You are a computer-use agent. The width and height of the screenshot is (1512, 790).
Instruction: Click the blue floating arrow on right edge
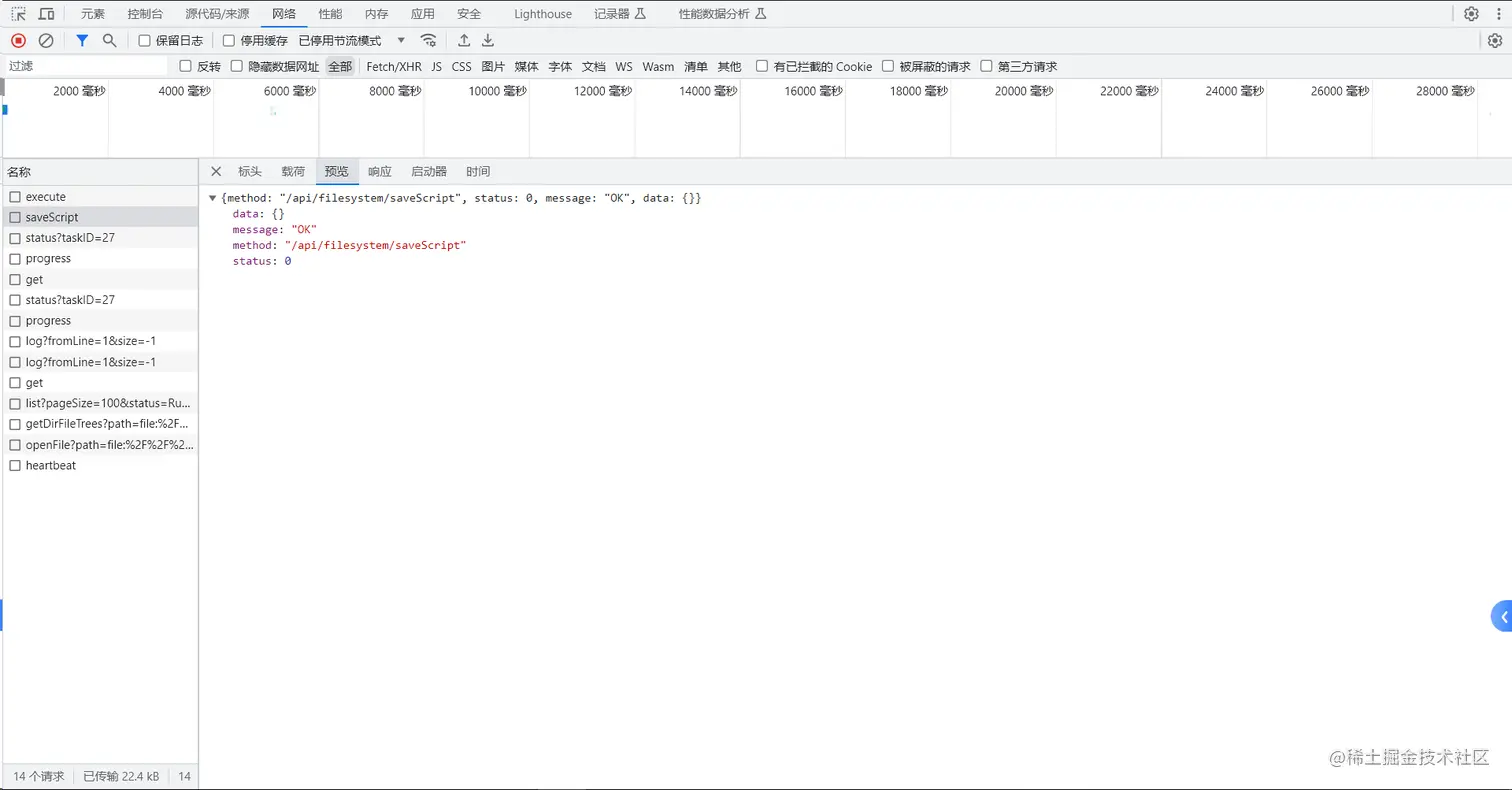1502,617
